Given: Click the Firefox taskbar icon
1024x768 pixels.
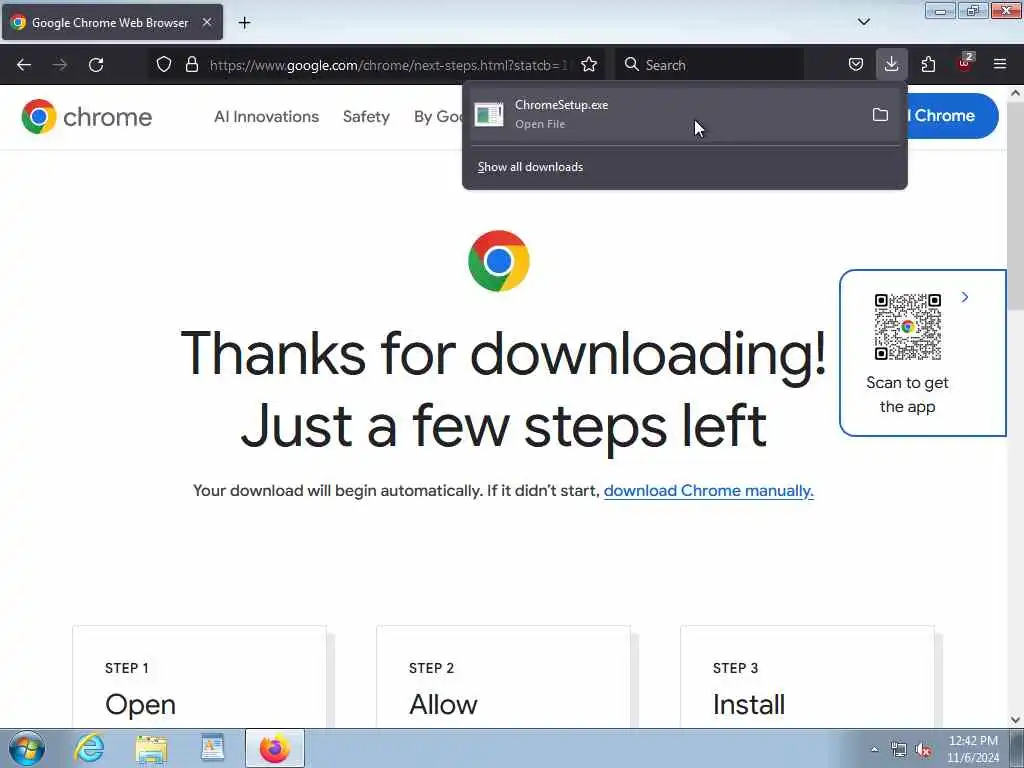Looking at the screenshot, I should click(x=275, y=748).
